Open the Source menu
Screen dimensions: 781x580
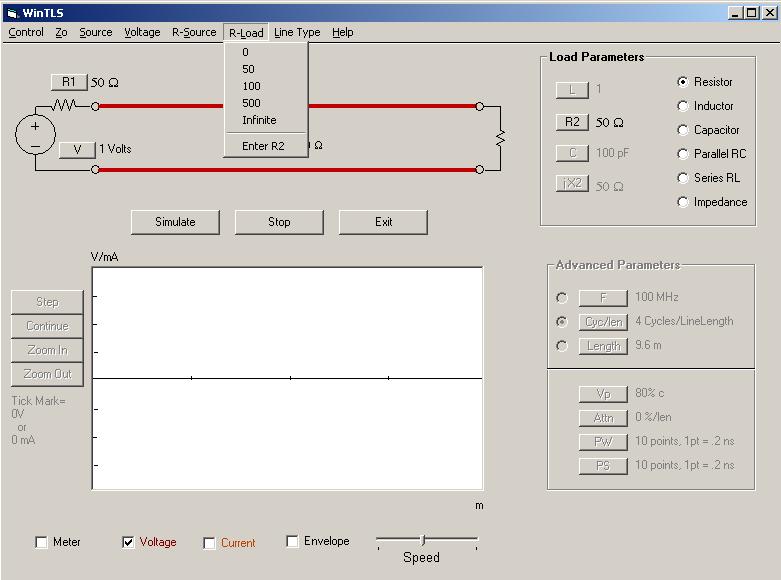96,32
